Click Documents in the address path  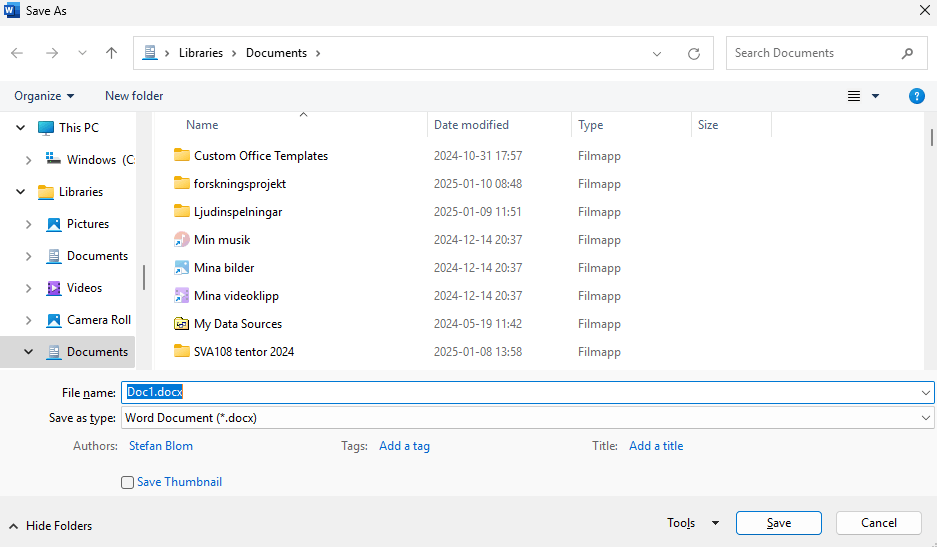[x=276, y=53]
